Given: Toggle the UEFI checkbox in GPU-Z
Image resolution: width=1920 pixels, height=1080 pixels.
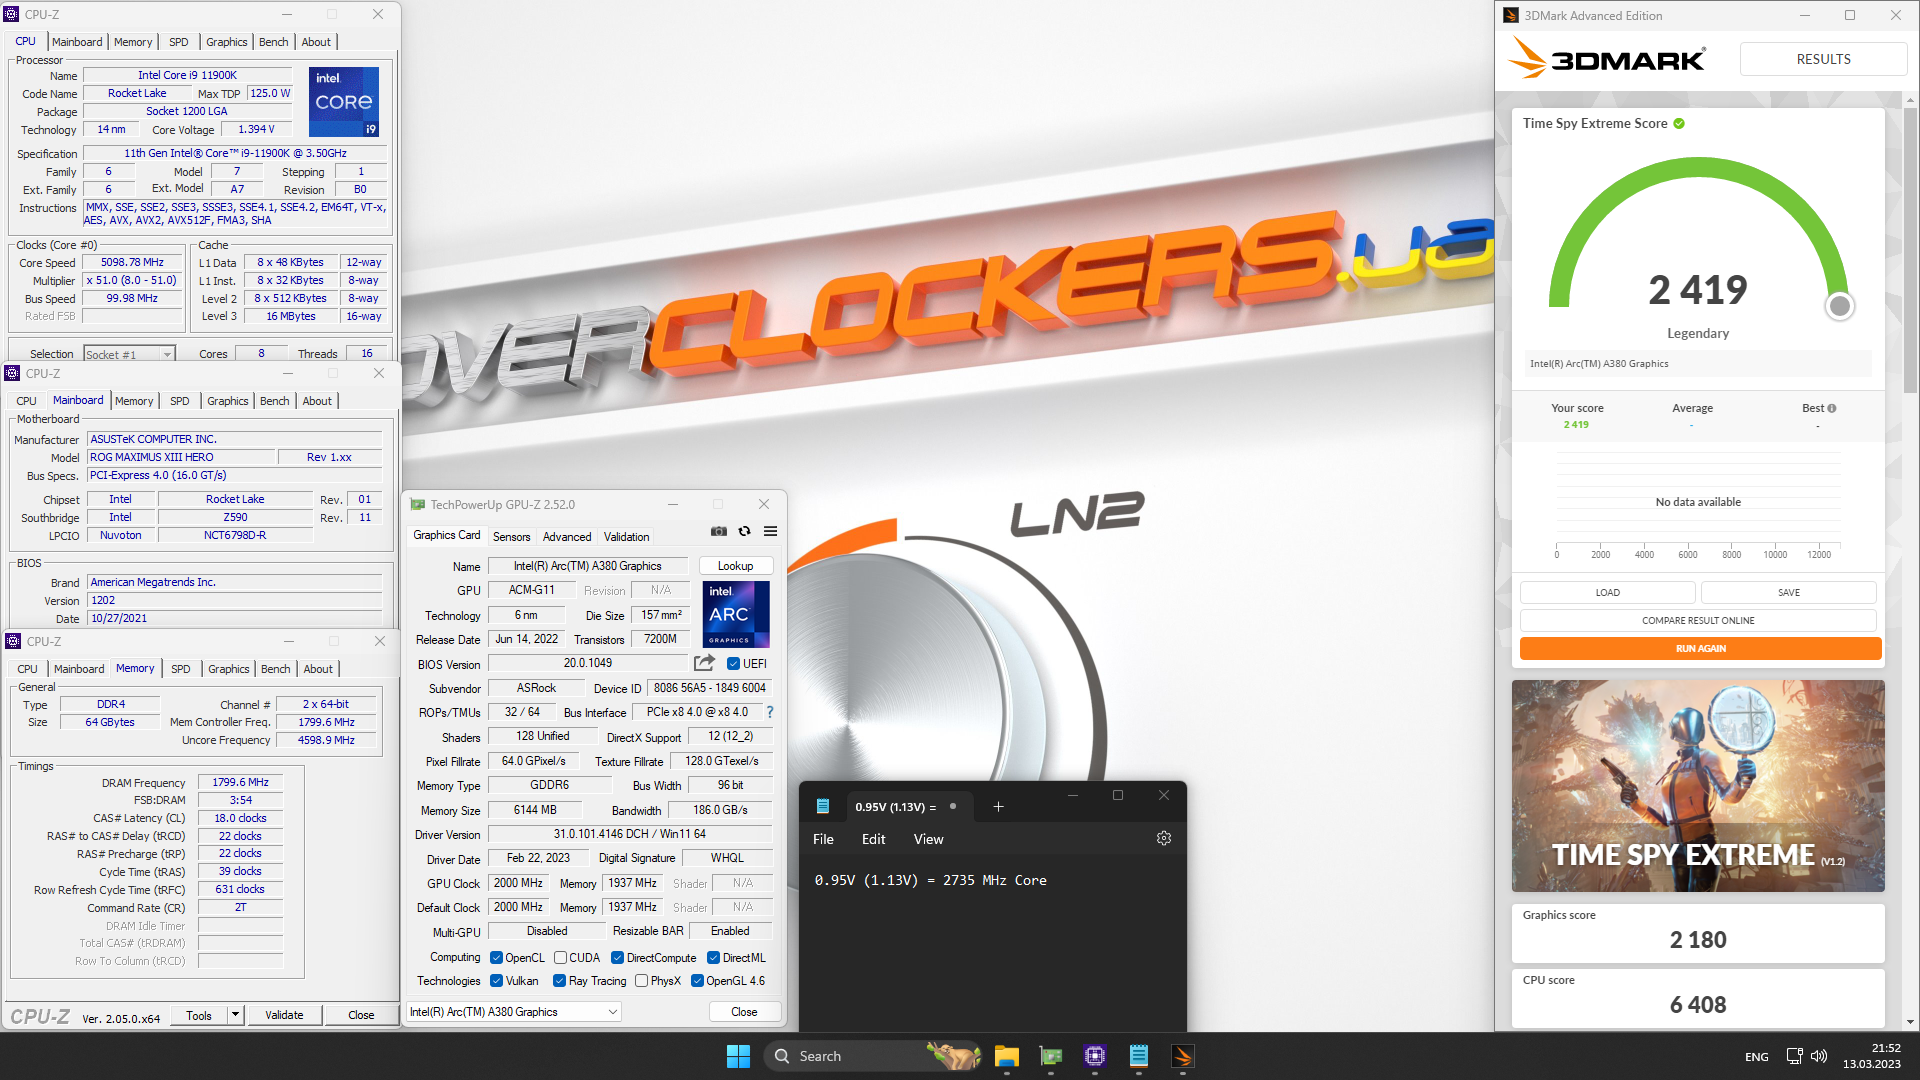Looking at the screenshot, I should point(733,664).
